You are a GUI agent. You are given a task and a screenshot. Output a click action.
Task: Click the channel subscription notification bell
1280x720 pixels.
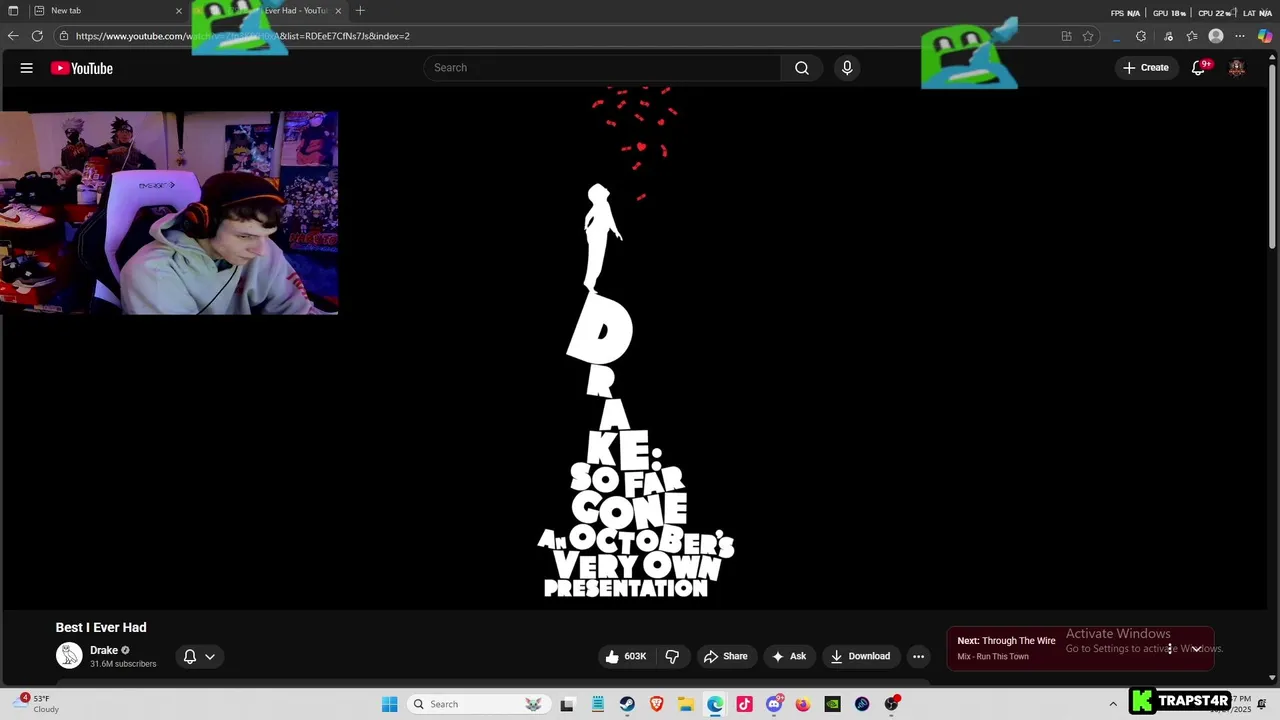[199, 657]
